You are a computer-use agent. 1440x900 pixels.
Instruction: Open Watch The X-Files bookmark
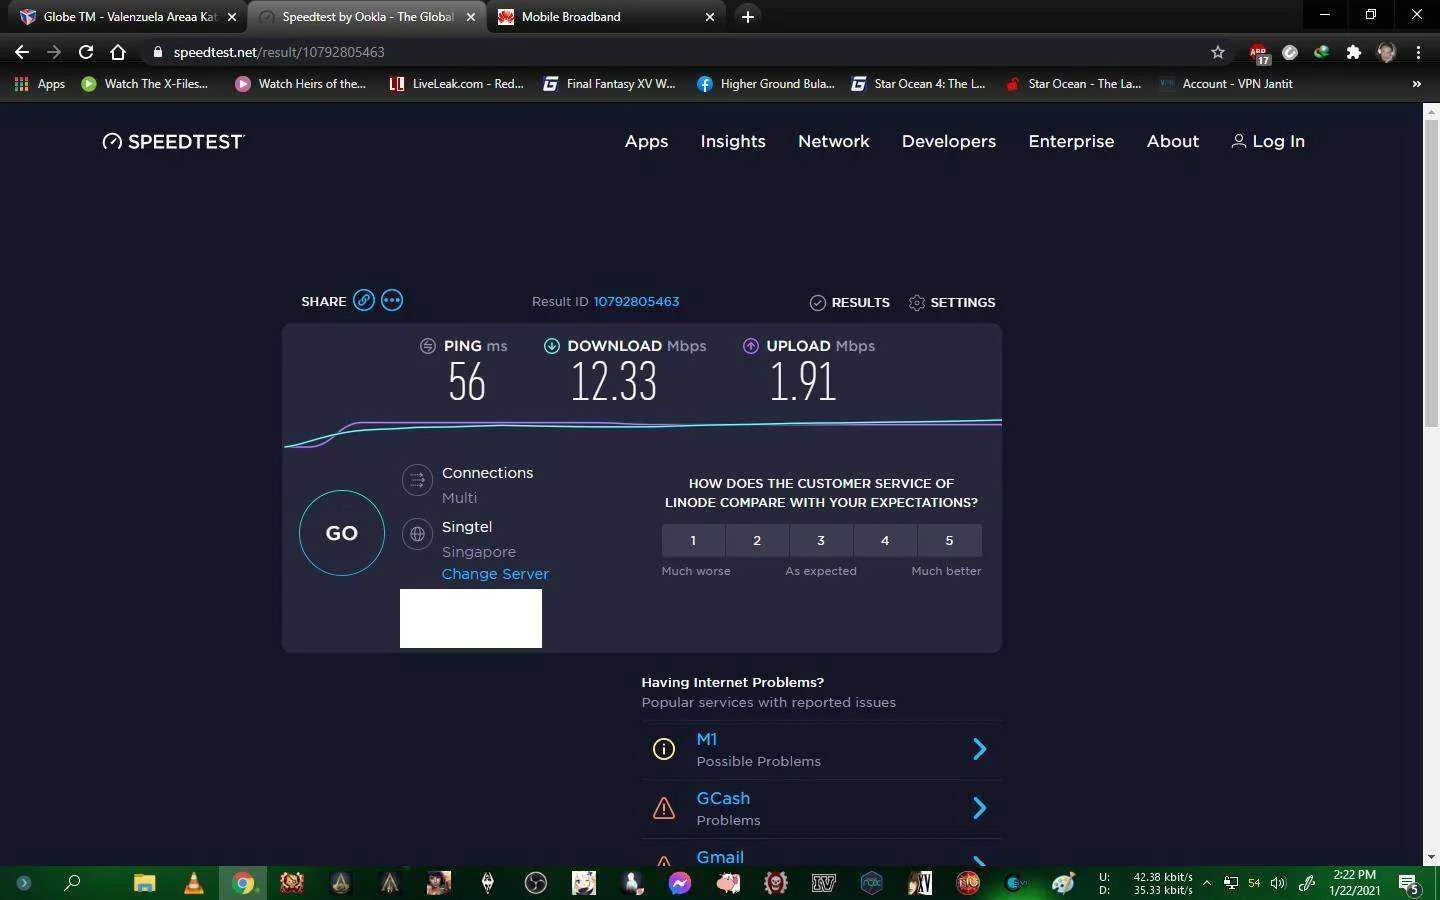(x=145, y=84)
